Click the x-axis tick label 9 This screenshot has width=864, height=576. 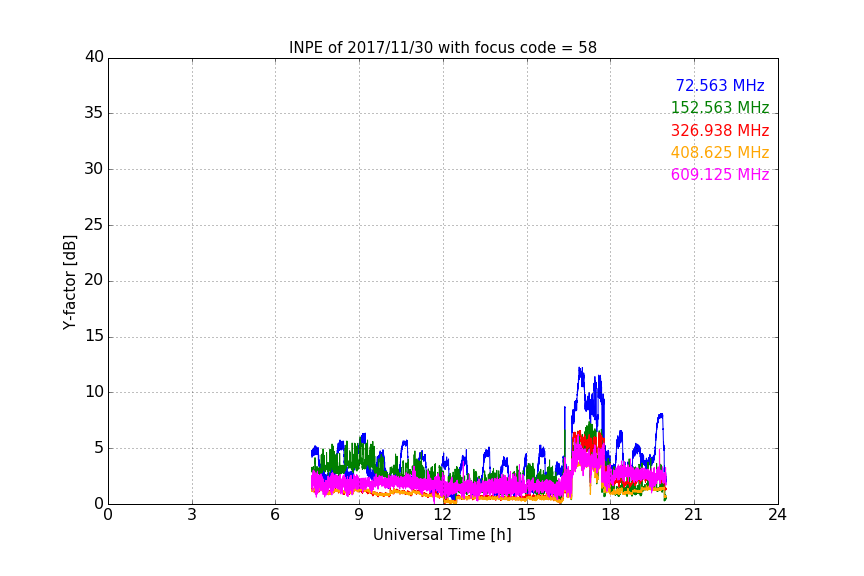(359, 515)
